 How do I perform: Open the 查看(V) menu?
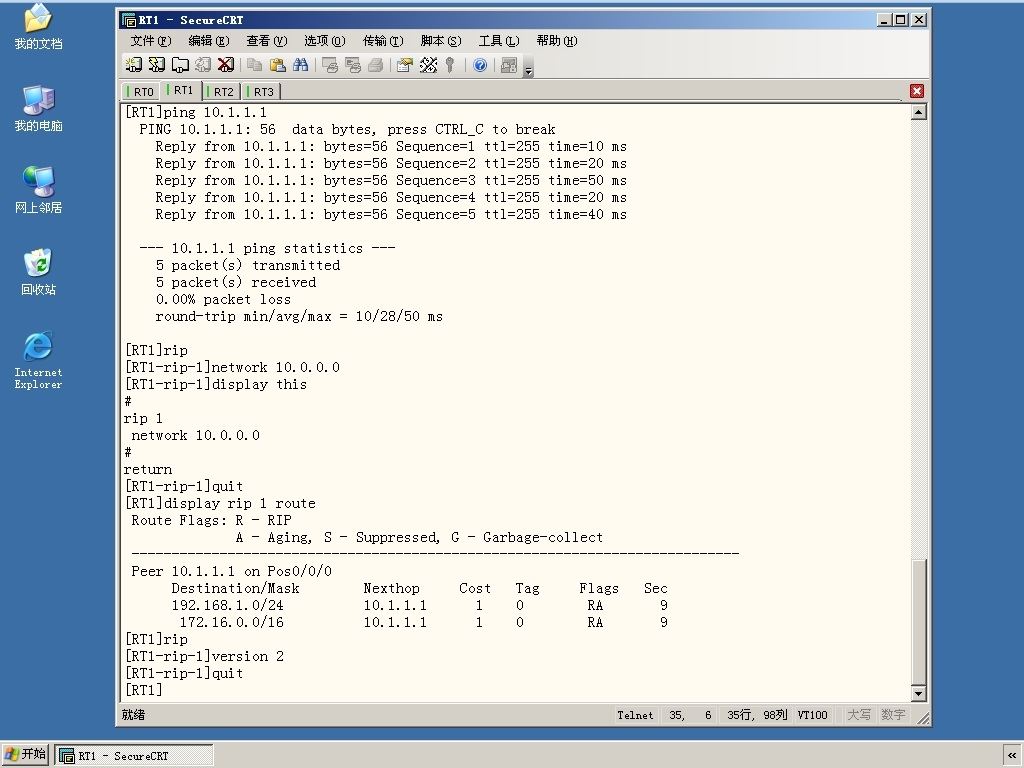click(x=266, y=40)
